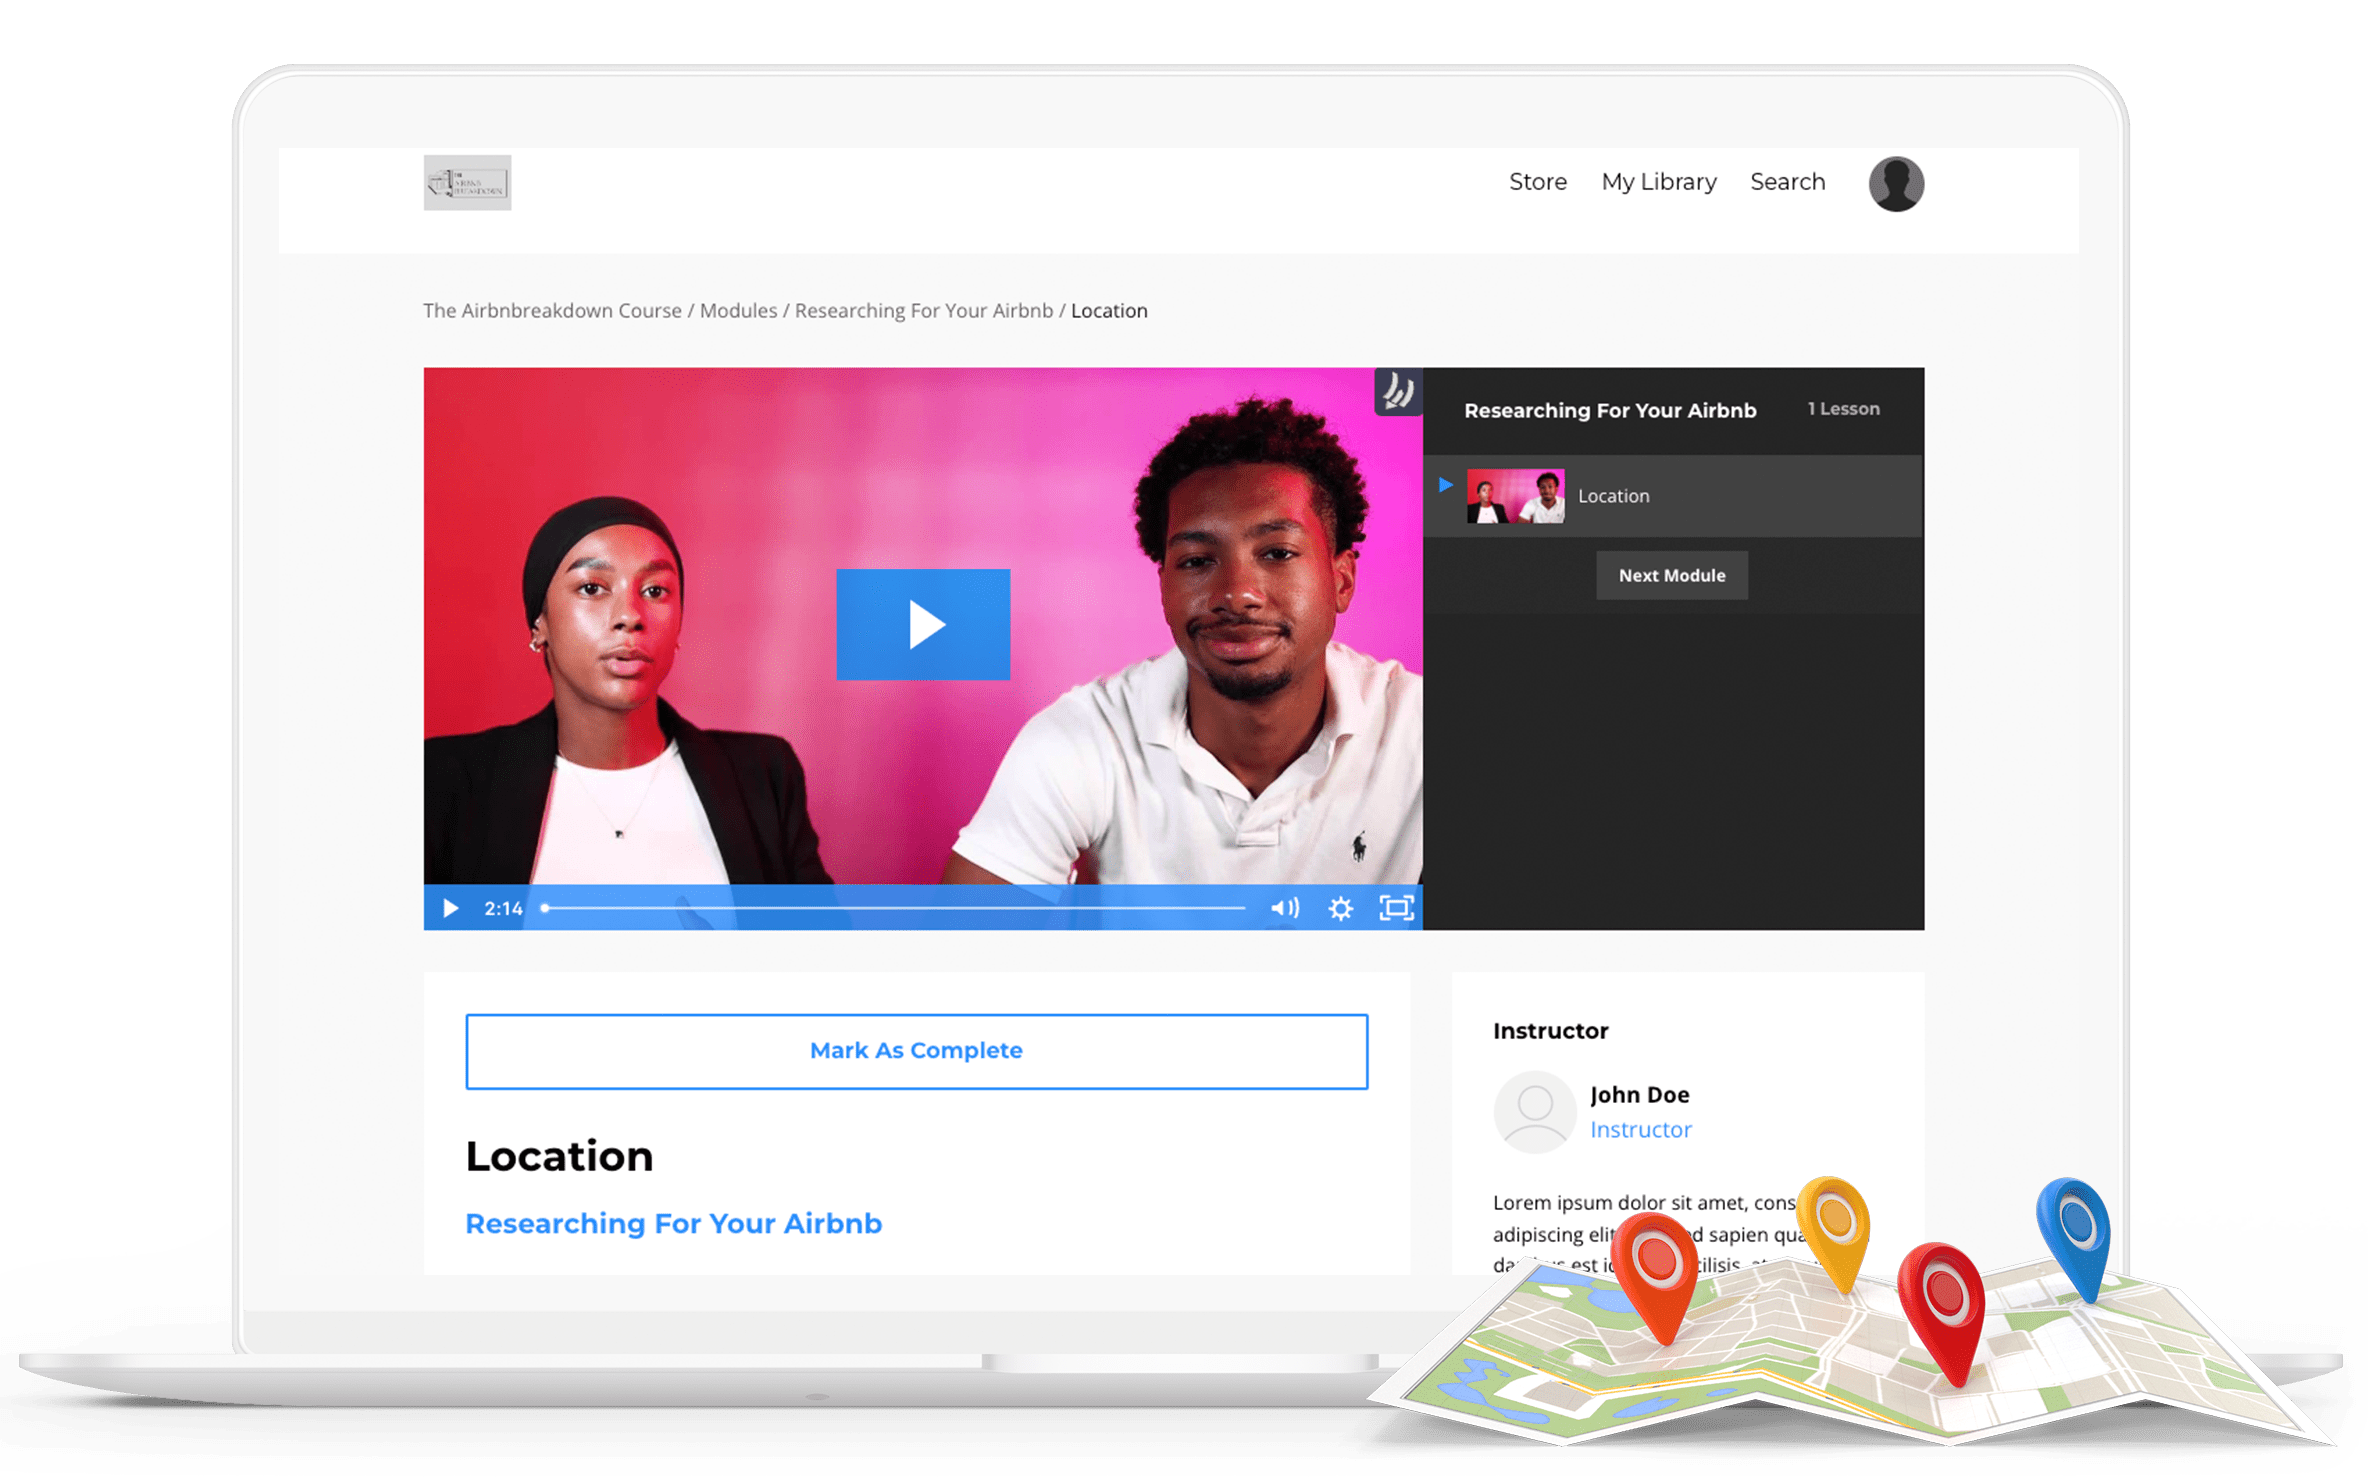Open the blue Researching For Your Airbnb link
2368x1477 pixels.
[x=673, y=1223]
